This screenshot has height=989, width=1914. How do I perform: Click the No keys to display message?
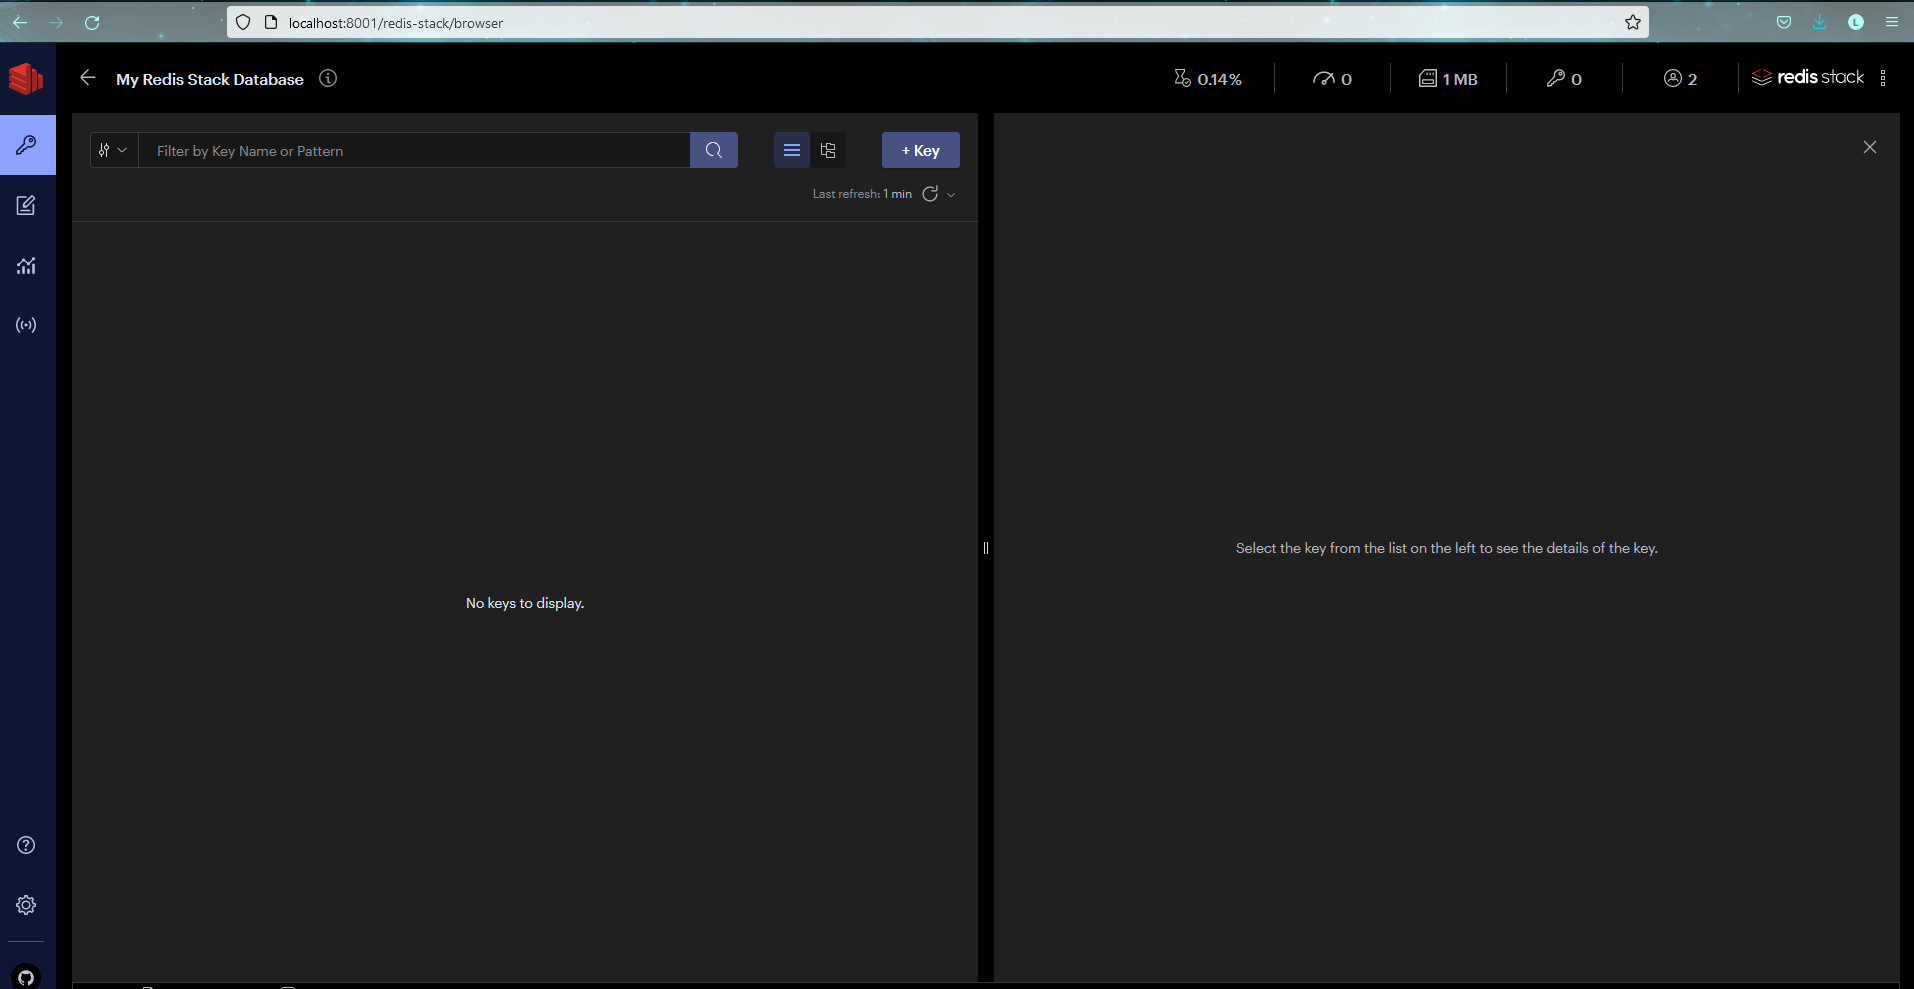[525, 603]
